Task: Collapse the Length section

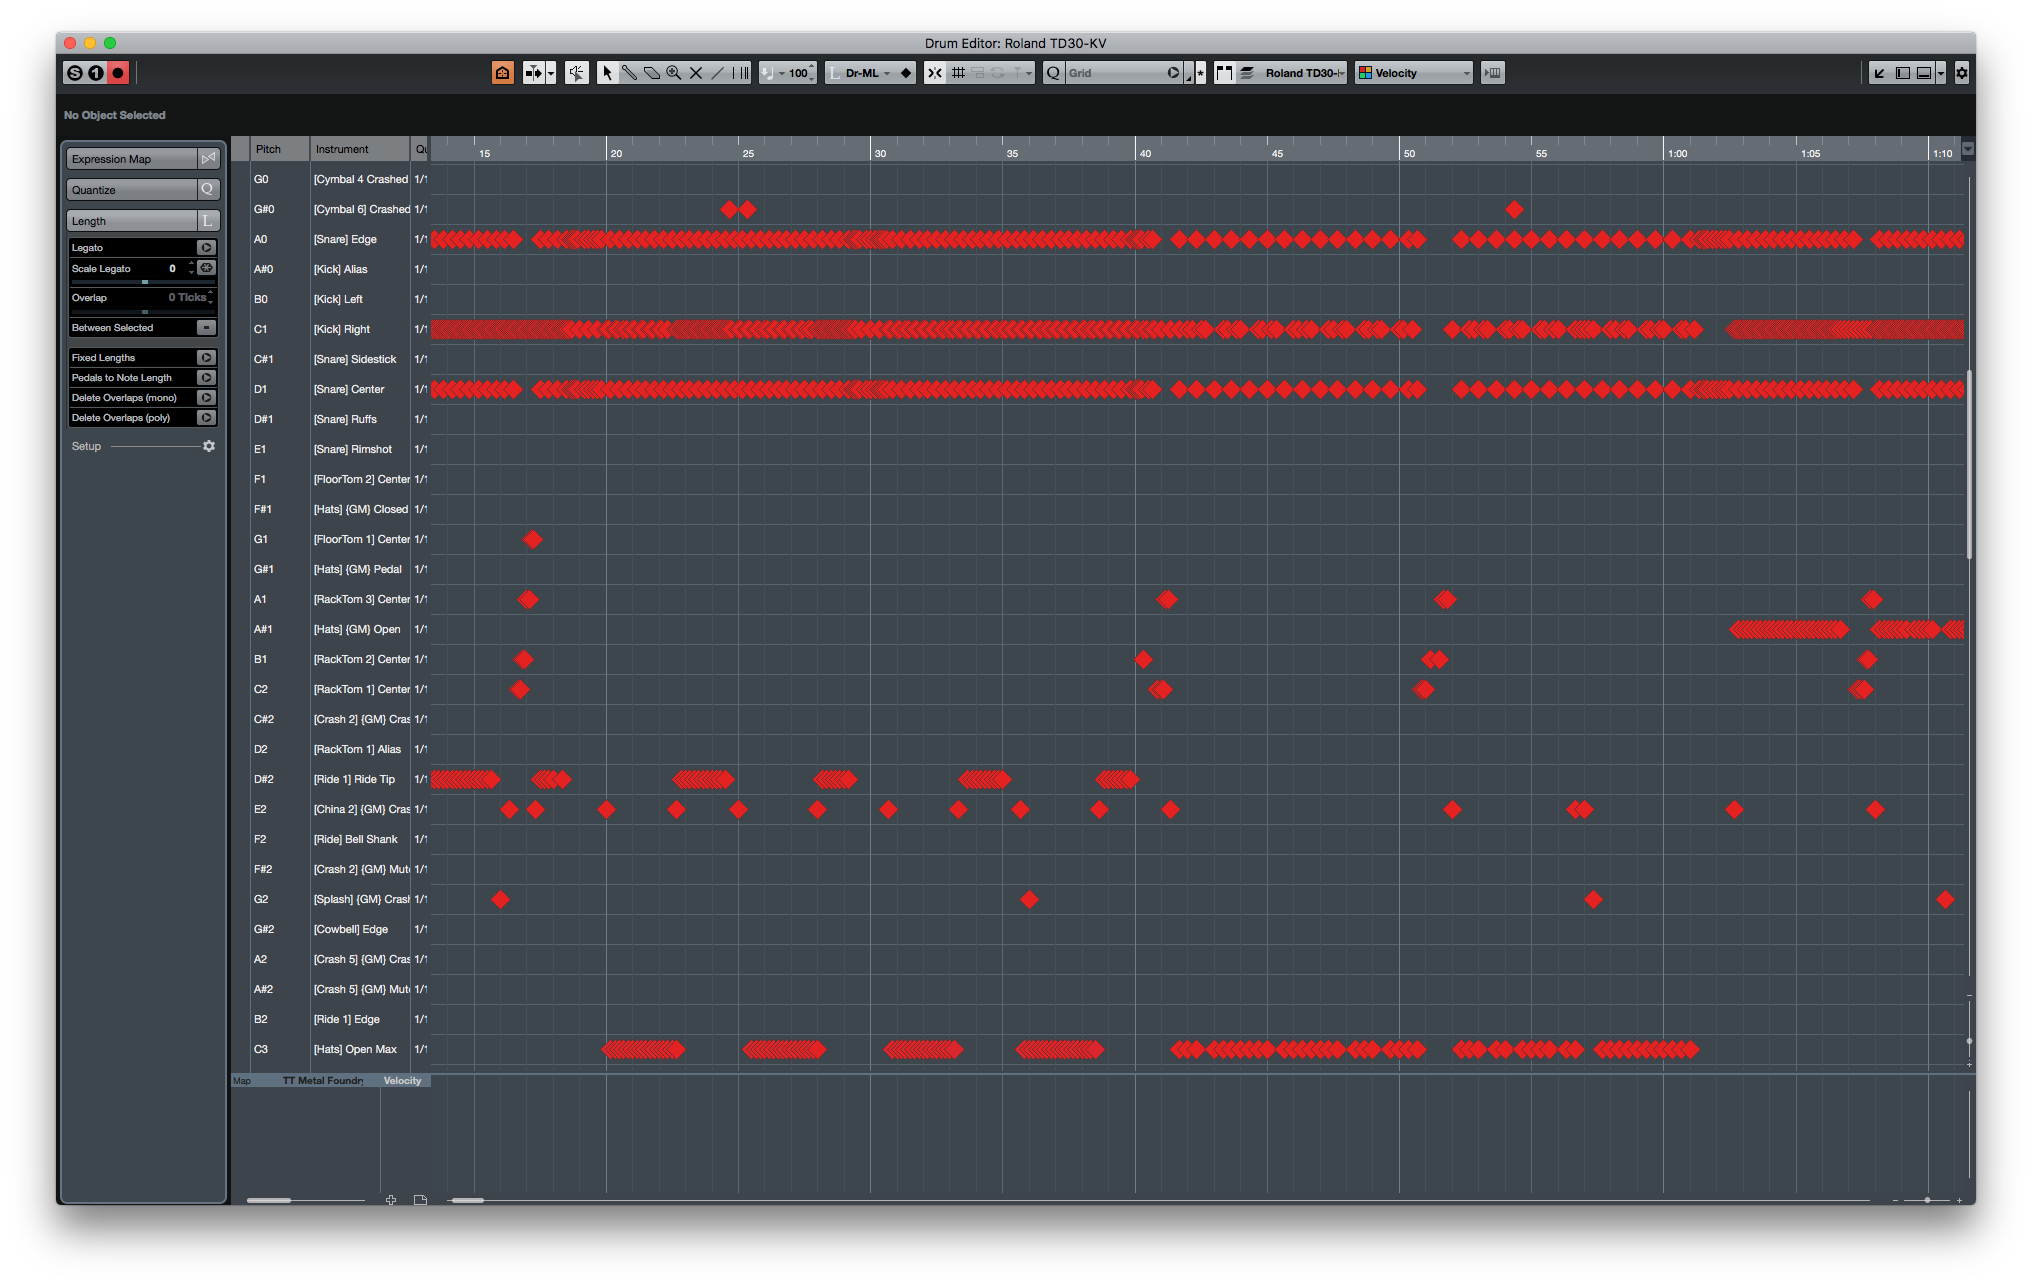Action: coord(131,221)
